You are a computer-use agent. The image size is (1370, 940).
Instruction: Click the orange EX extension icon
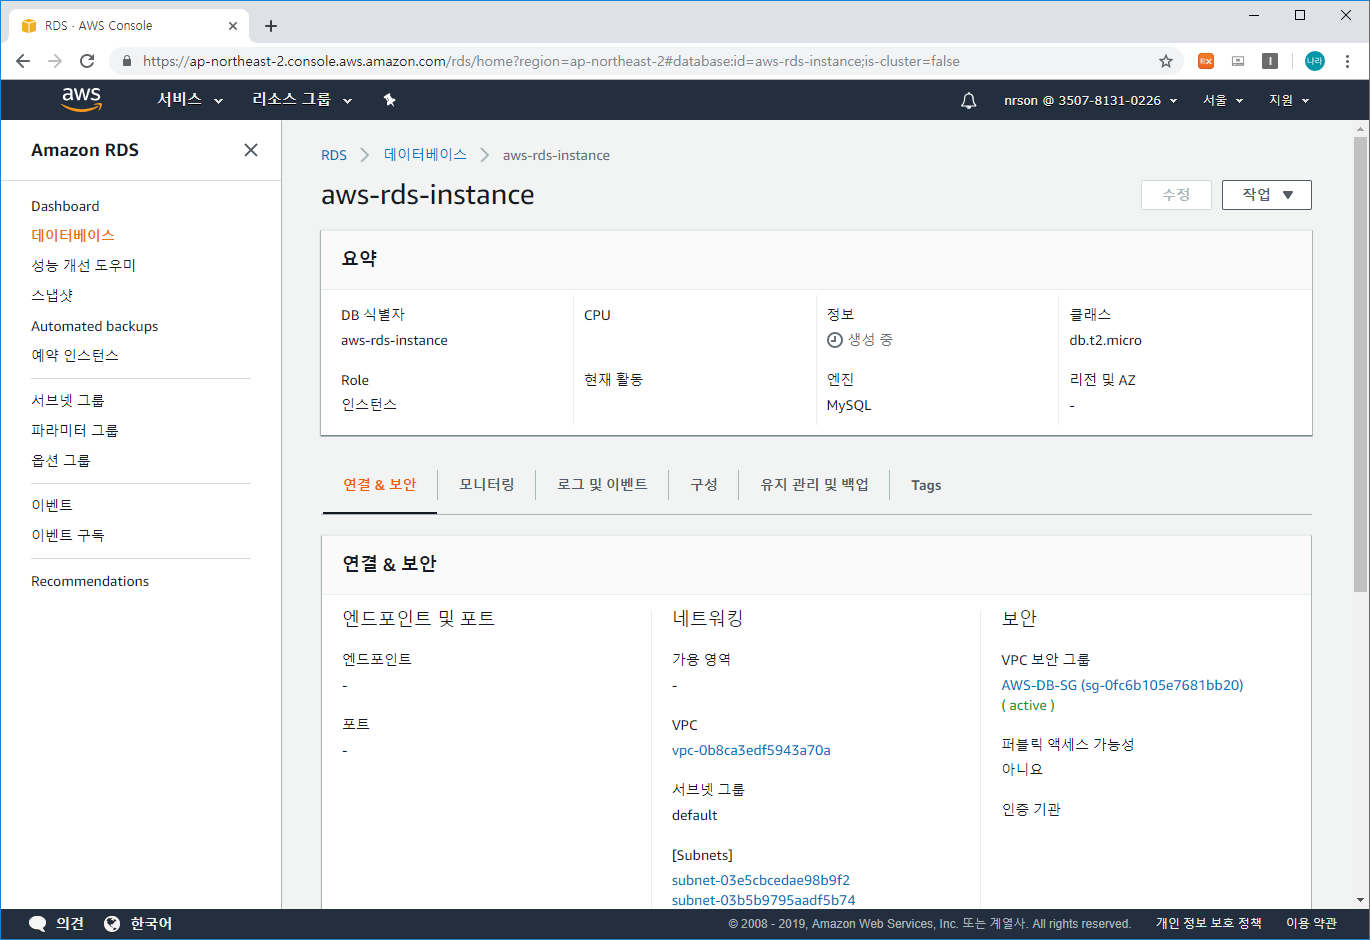(x=1206, y=61)
